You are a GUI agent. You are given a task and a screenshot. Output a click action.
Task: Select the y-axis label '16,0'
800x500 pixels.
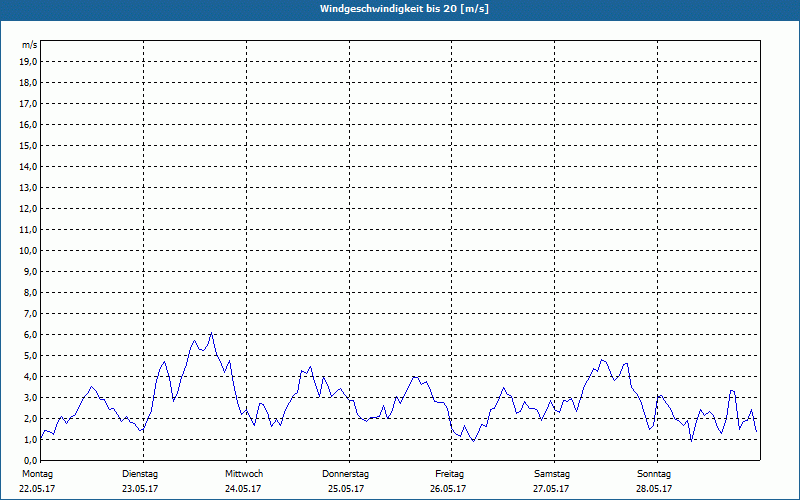[29, 124]
